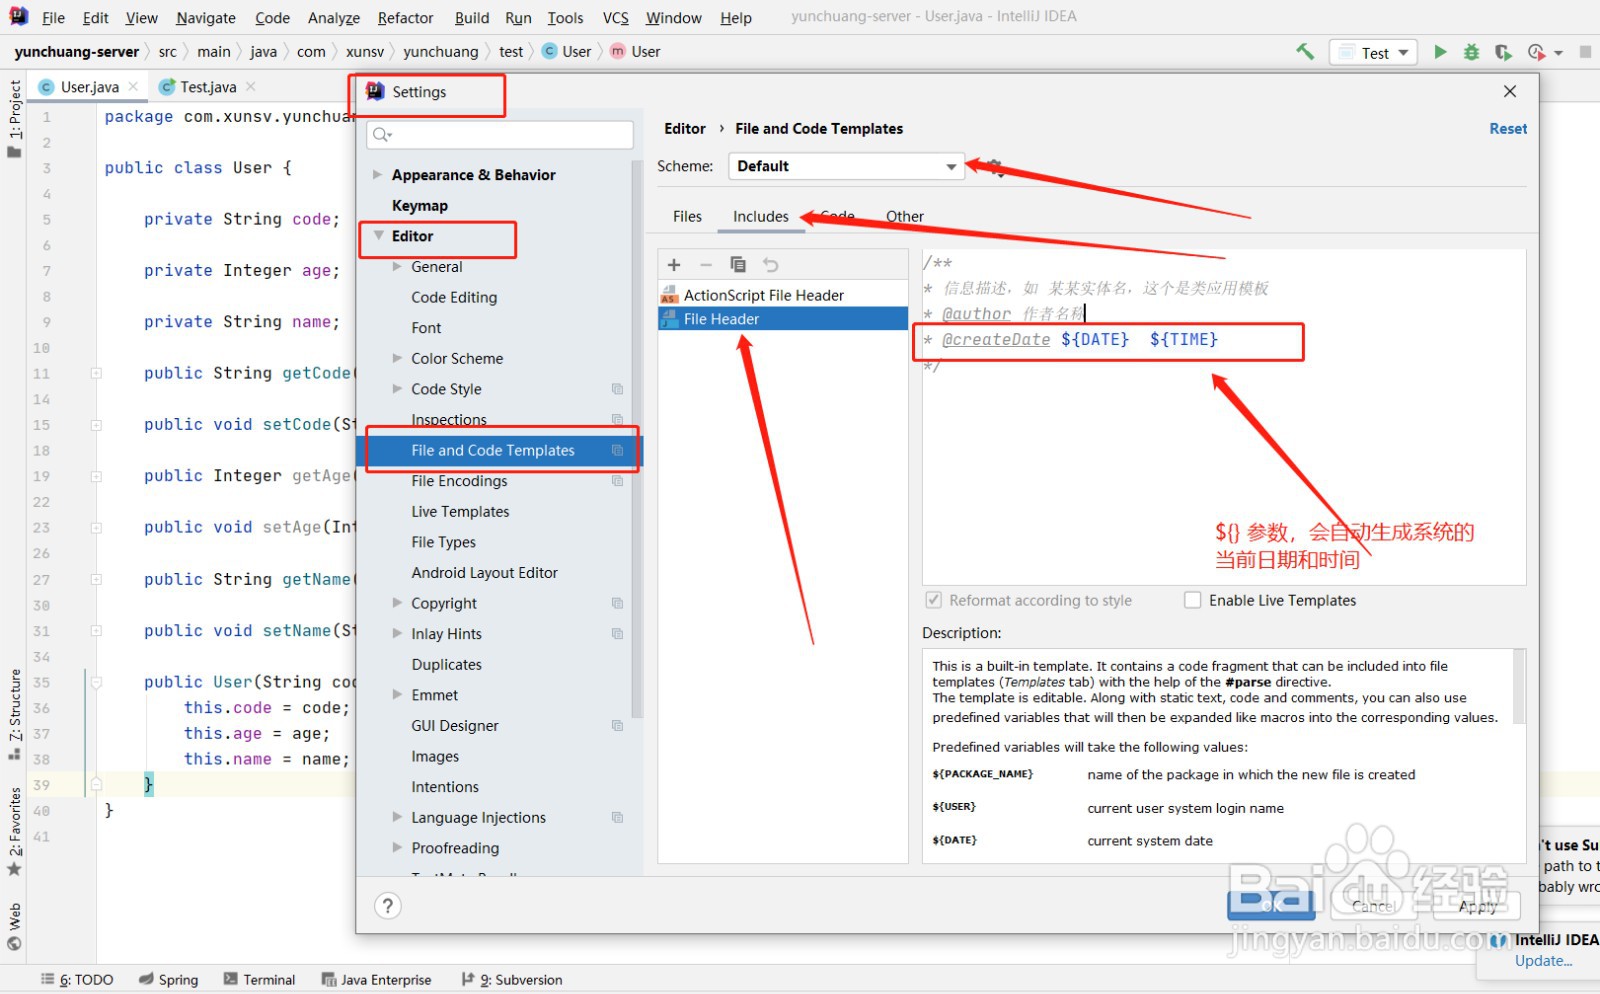Open the Java Enterprise tool window
This screenshot has width=1600, height=994.
(x=376, y=980)
